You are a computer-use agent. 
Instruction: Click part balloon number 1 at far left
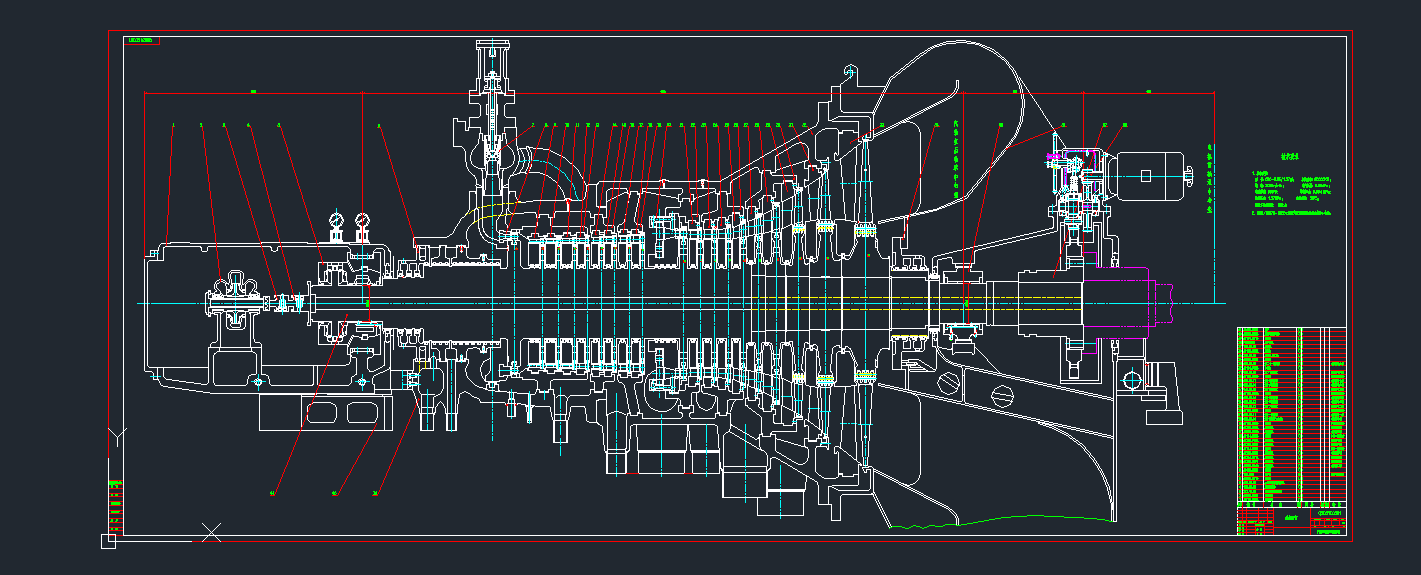point(173,126)
